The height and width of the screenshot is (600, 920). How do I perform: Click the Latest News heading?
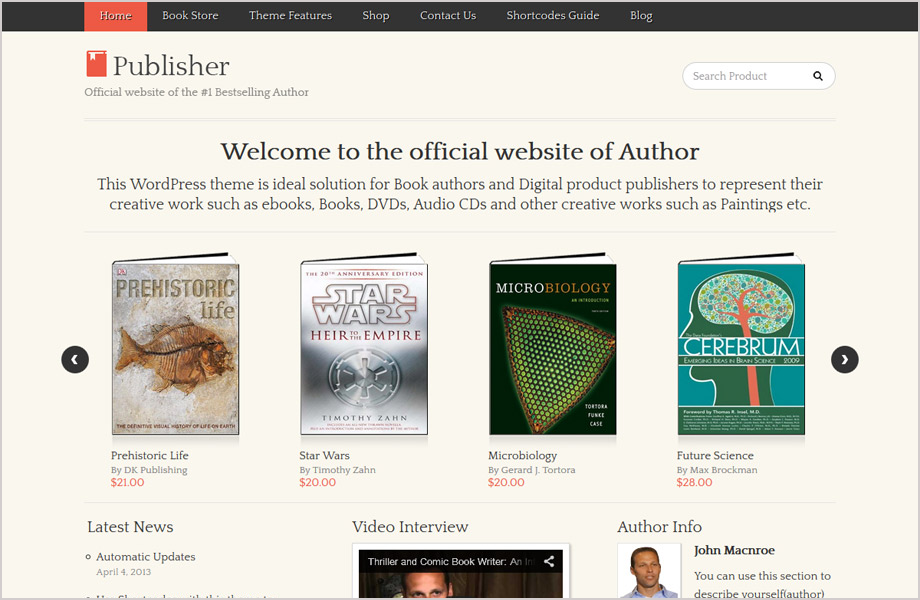(x=130, y=527)
